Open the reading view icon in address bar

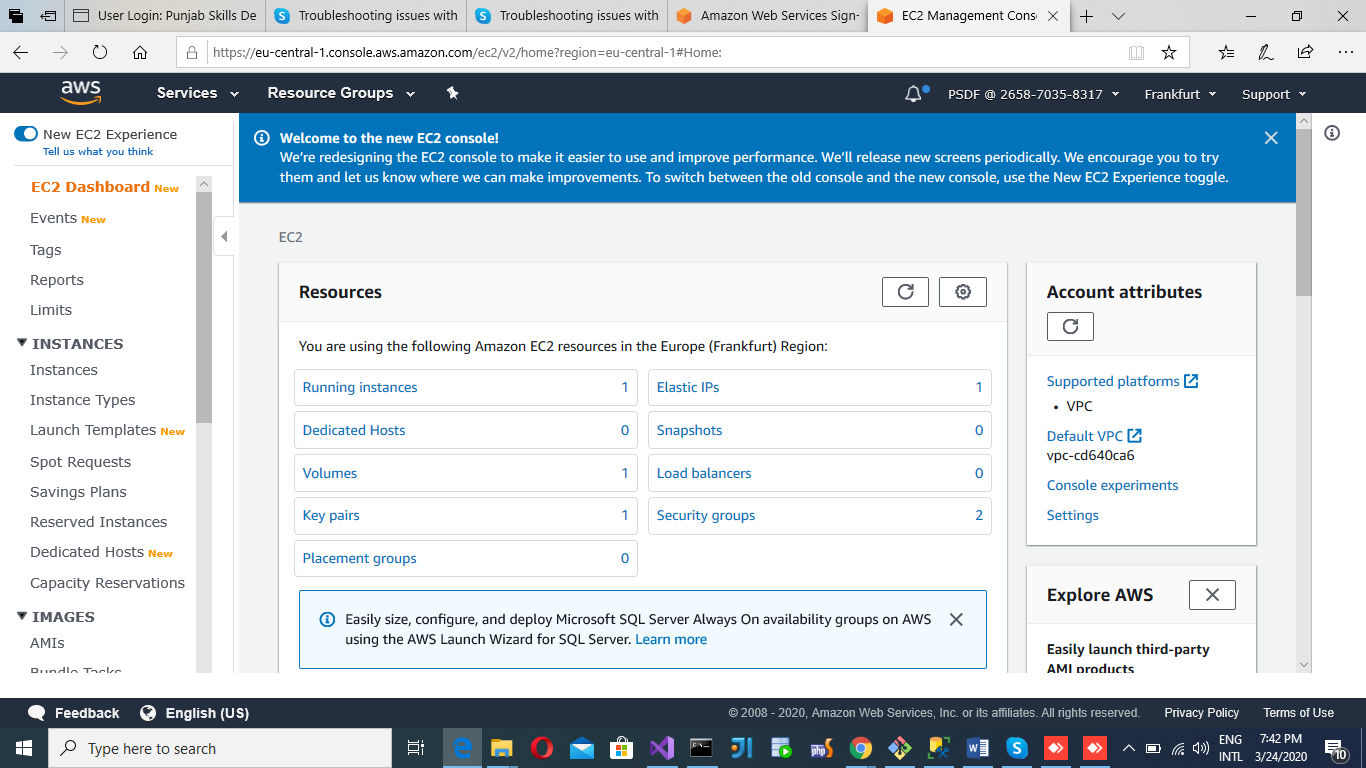pyautogui.click(x=1136, y=52)
